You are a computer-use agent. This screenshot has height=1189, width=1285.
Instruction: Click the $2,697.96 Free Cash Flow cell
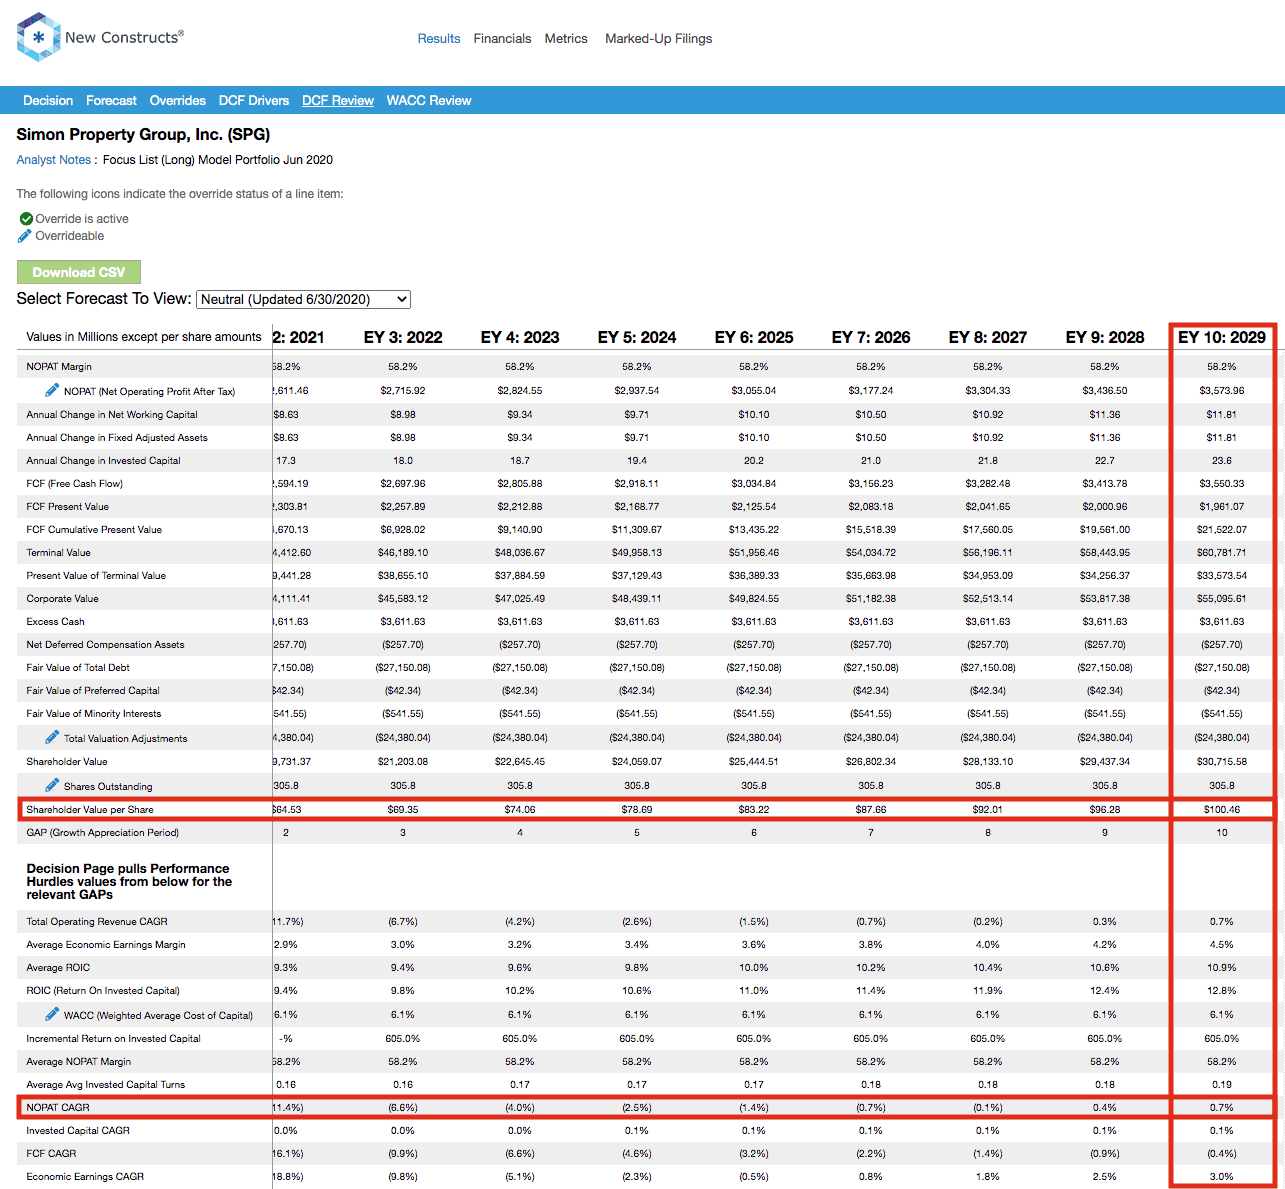(403, 484)
